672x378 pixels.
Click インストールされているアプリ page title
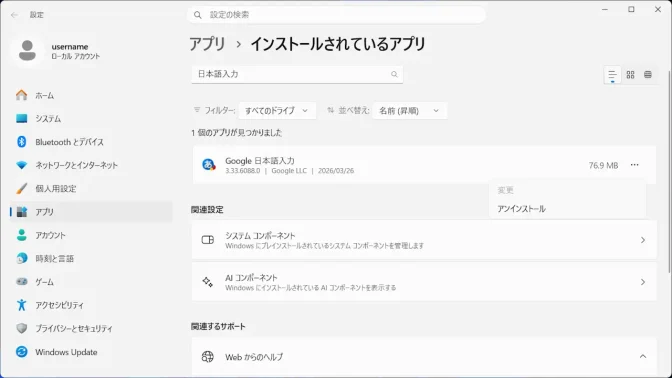click(x=338, y=44)
